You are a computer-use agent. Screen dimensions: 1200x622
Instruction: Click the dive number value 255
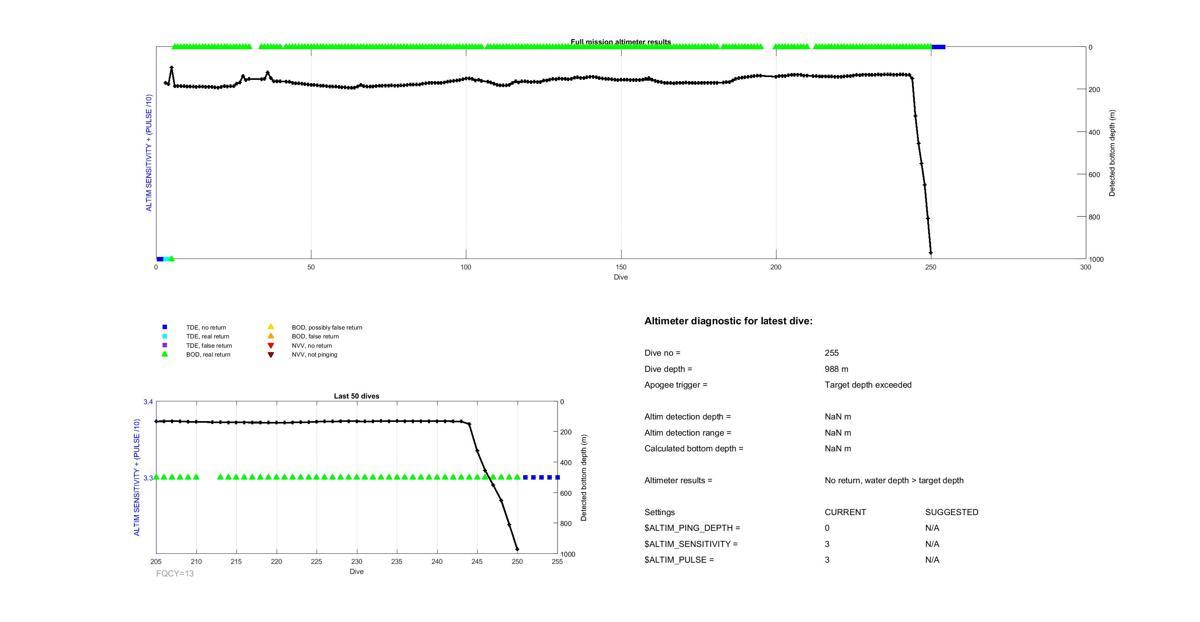[832, 353]
